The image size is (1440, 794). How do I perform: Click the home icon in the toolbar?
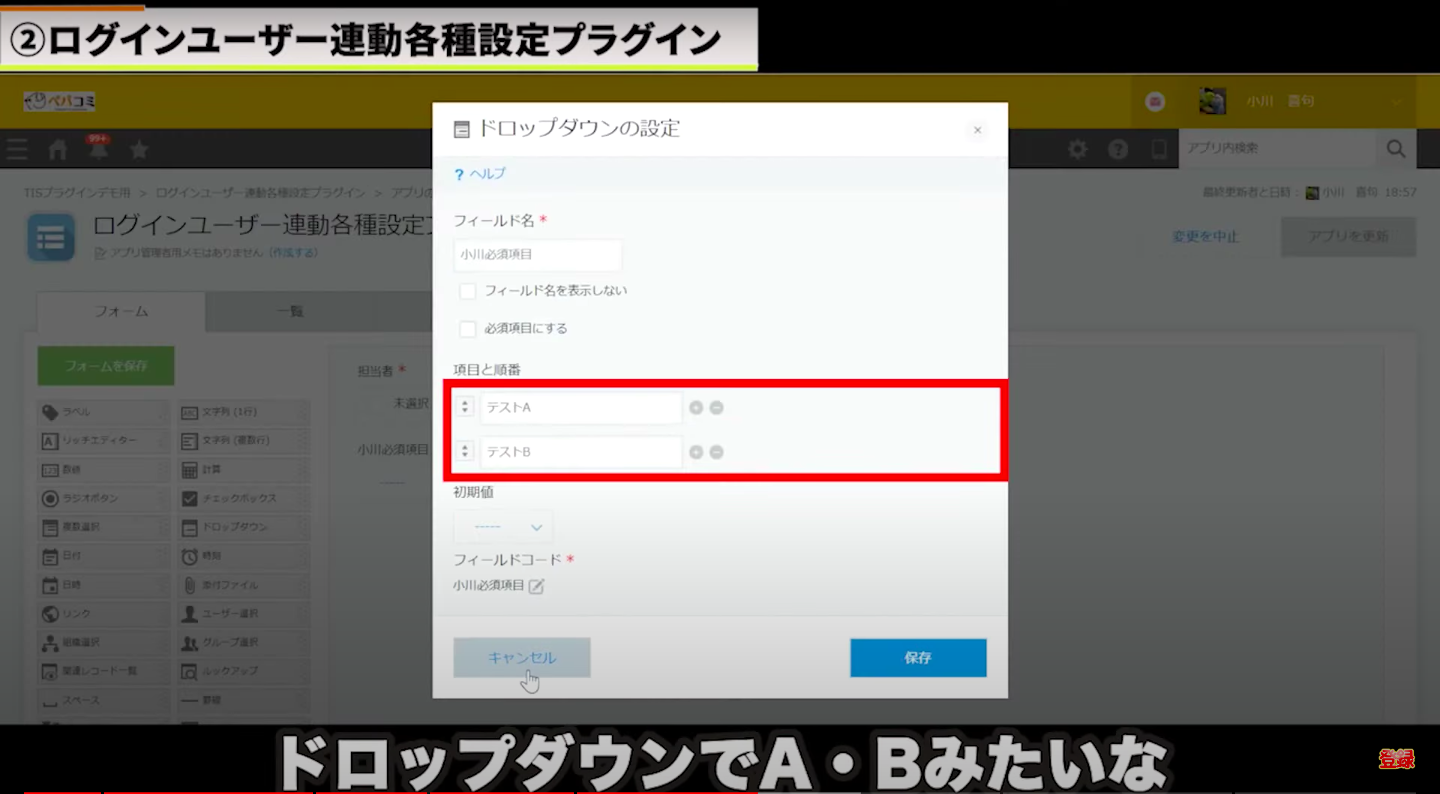[58, 150]
